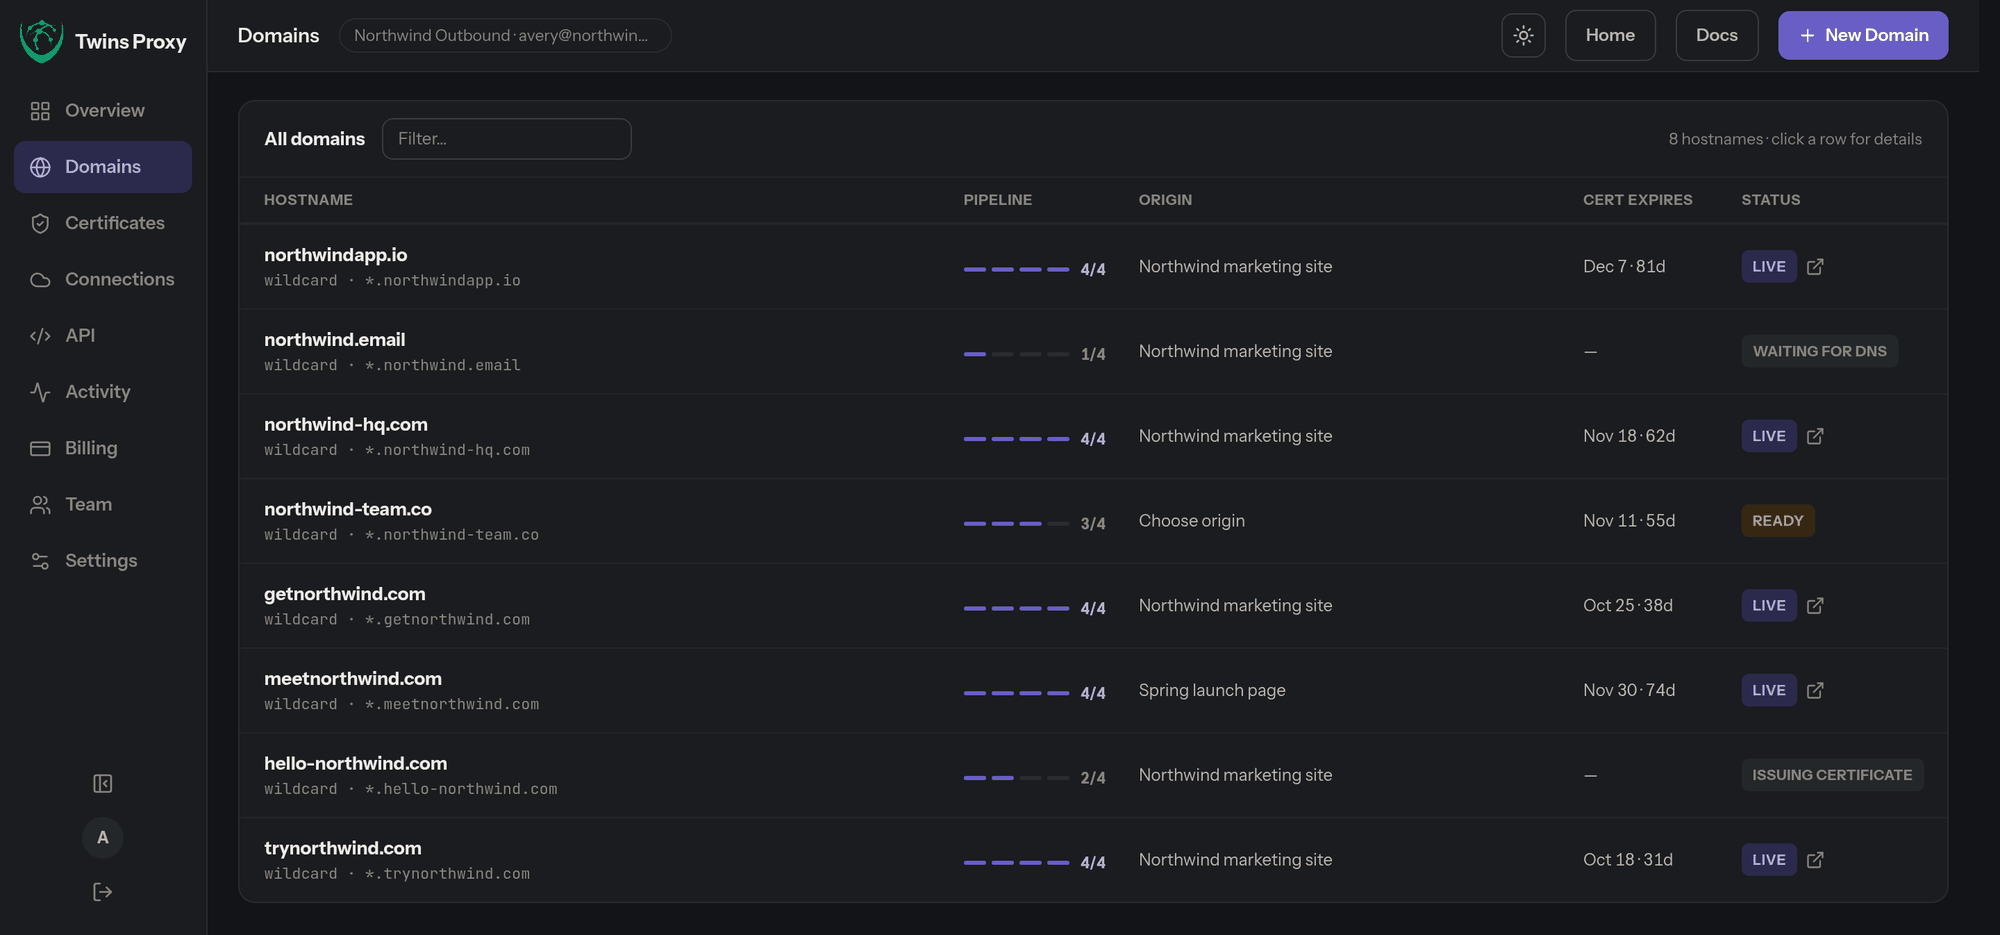Click the sign out icon

click(102, 891)
